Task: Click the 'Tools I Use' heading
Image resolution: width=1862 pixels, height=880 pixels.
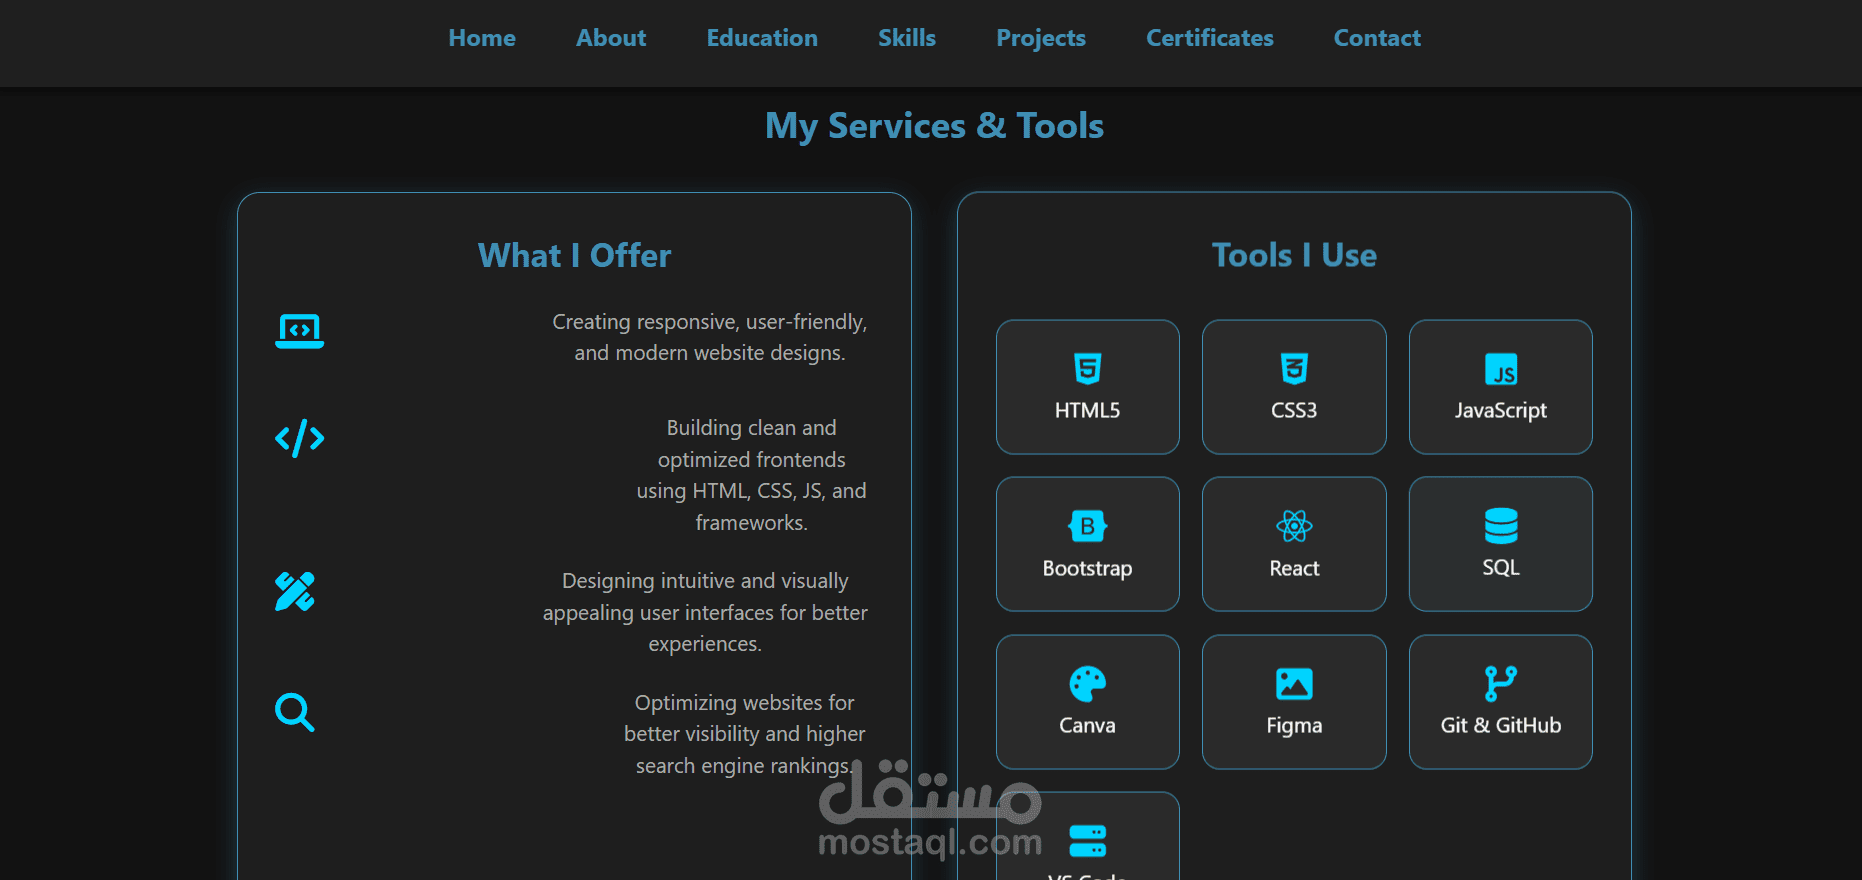Action: pos(1294,256)
